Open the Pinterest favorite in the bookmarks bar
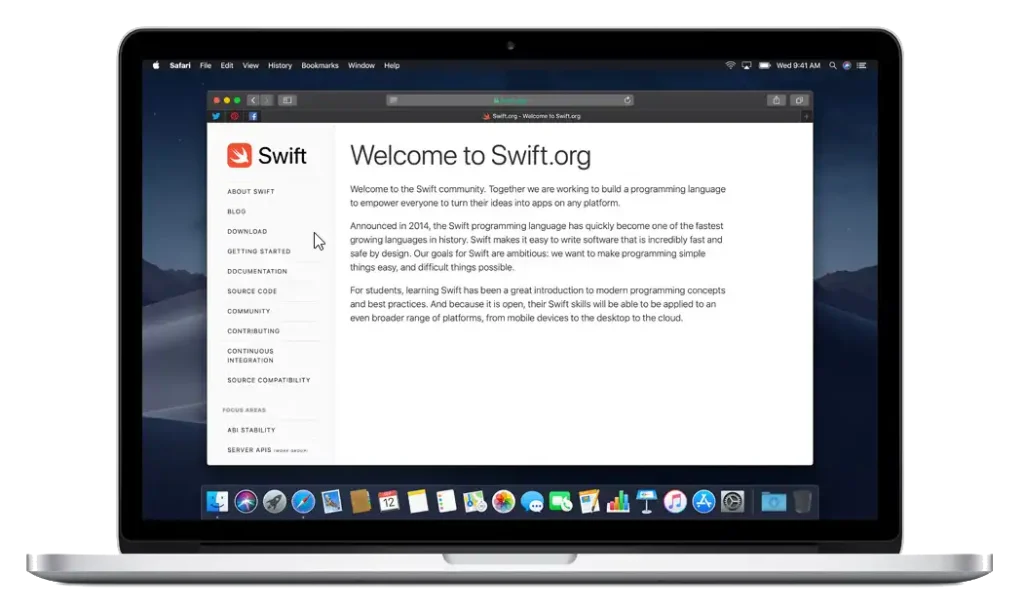Viewport: 1024px width, 614px height. 235,116
